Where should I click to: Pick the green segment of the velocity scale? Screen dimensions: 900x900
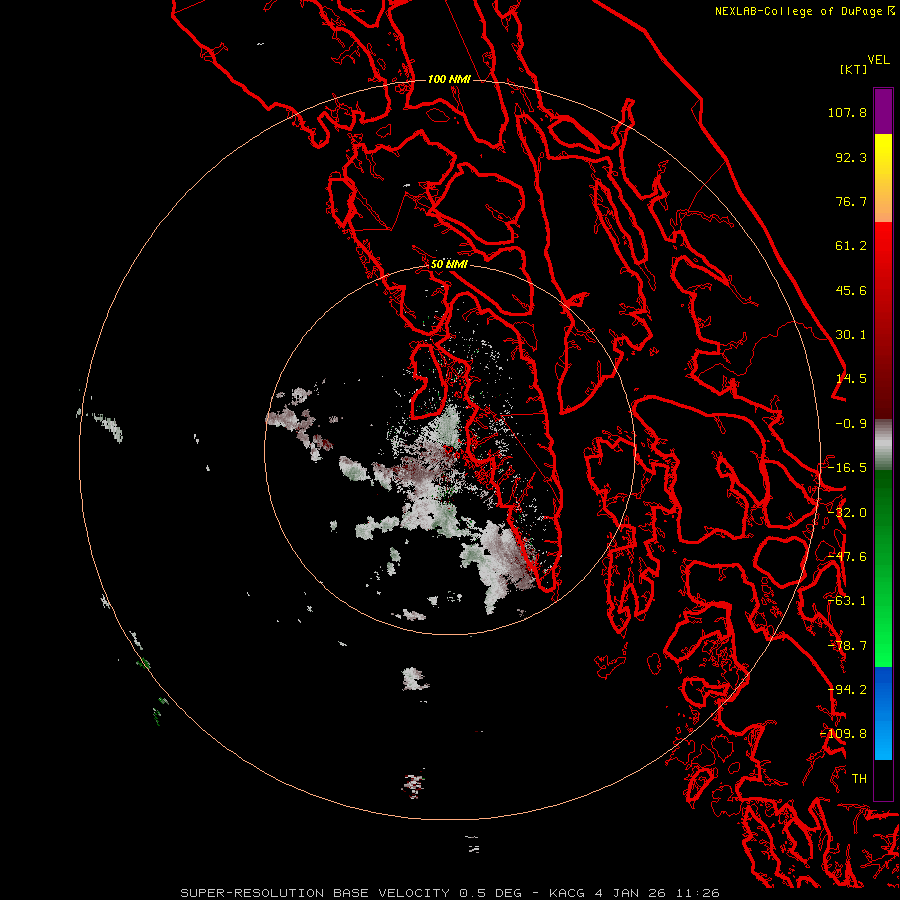coord(883,568)
